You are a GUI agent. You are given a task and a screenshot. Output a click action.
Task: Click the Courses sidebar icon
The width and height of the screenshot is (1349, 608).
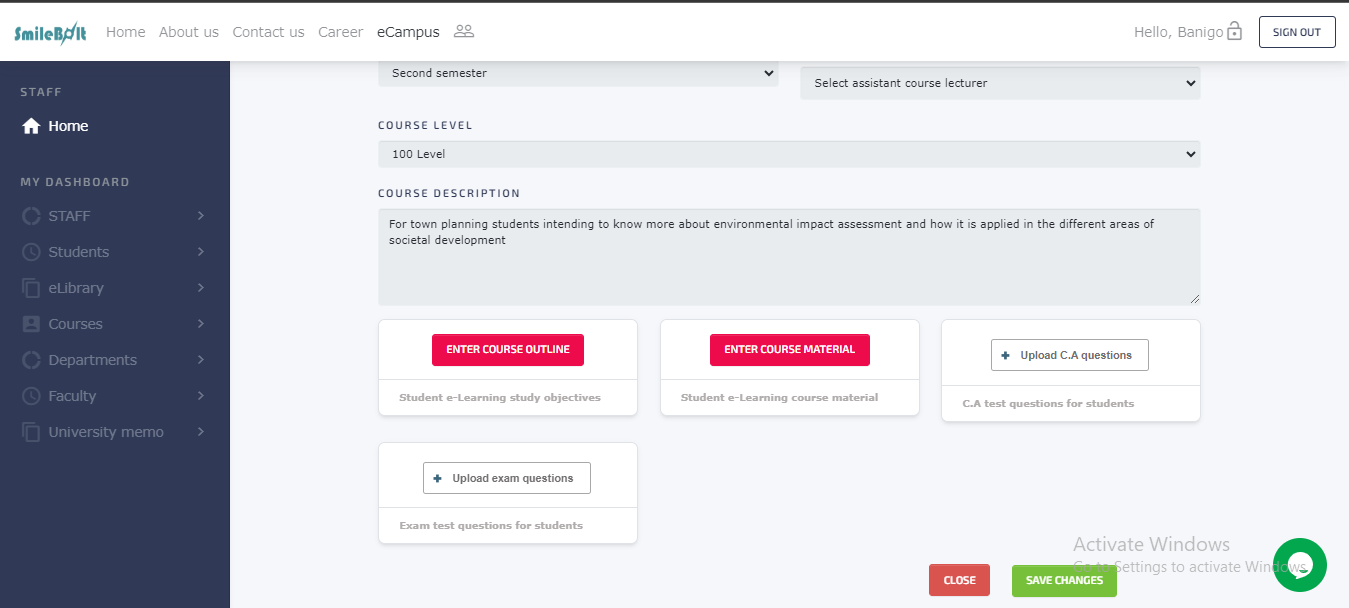click(x=31, y=324)
